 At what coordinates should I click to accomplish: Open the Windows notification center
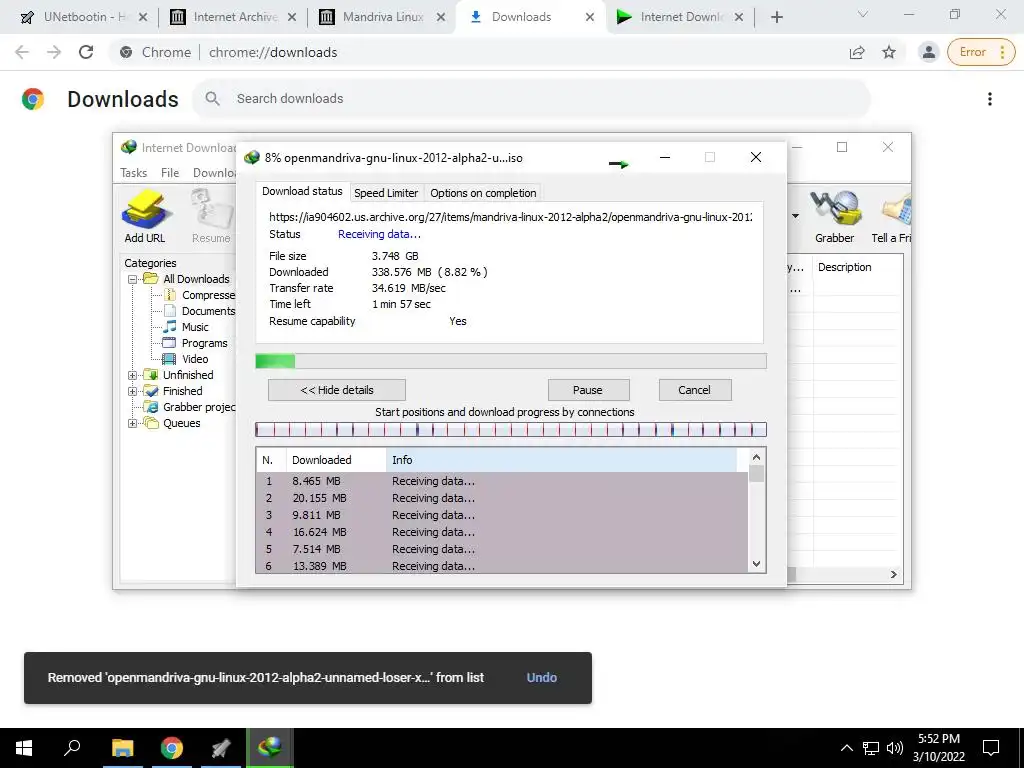991,748
